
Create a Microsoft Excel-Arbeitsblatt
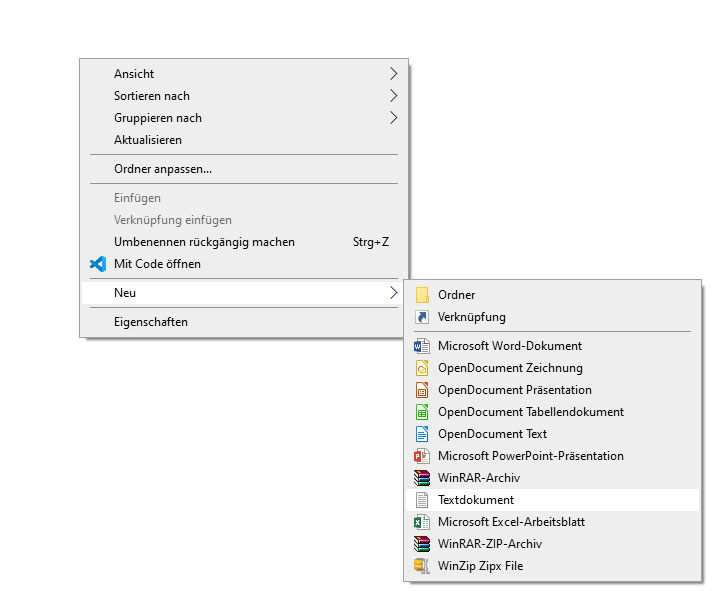click(552, 522)
